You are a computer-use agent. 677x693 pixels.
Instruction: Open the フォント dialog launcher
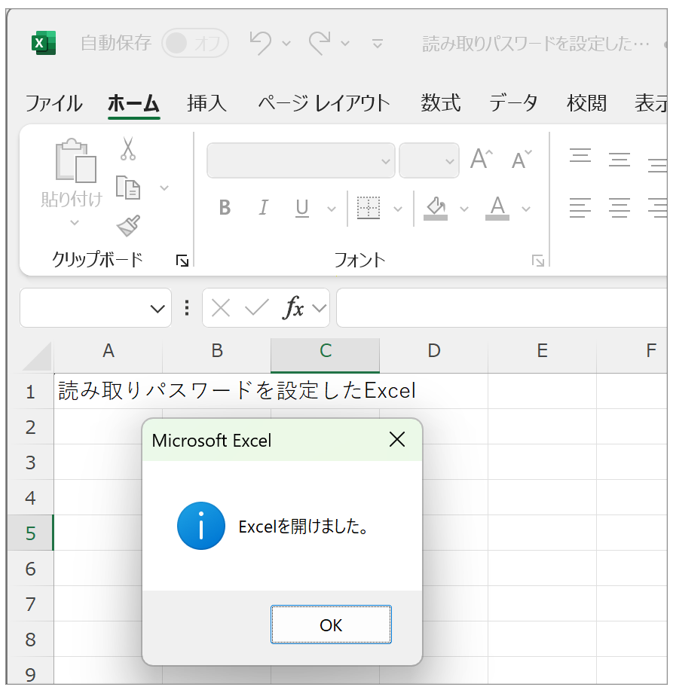[538, 261]
